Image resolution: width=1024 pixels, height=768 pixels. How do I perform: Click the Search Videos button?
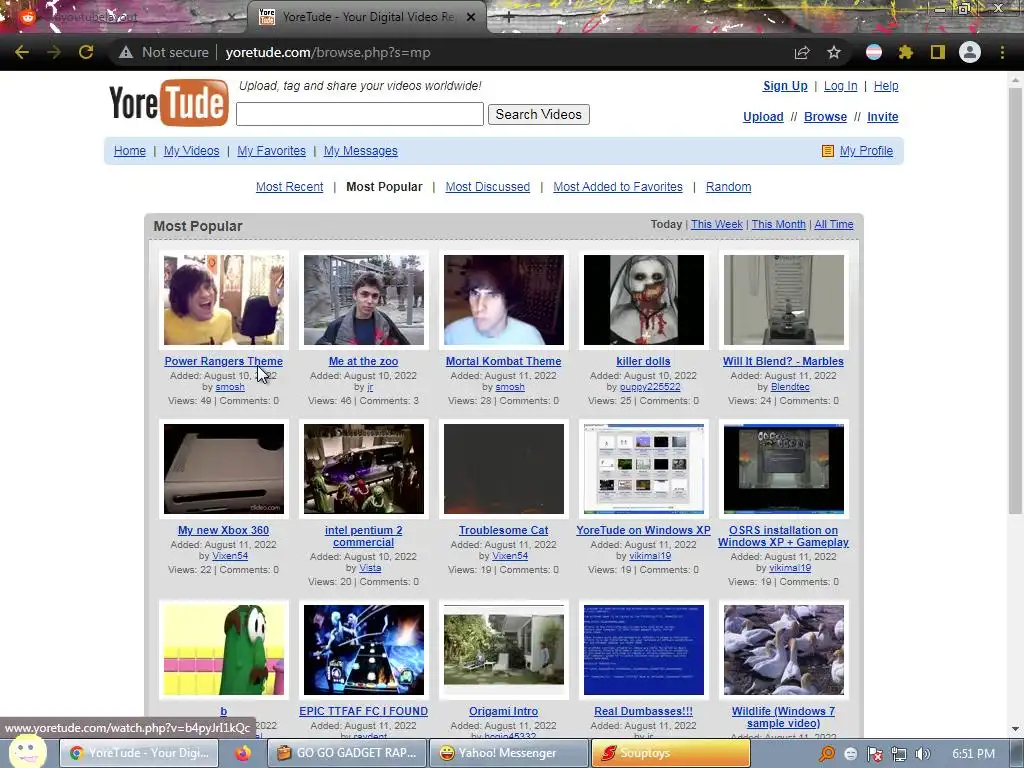(539, 114)
